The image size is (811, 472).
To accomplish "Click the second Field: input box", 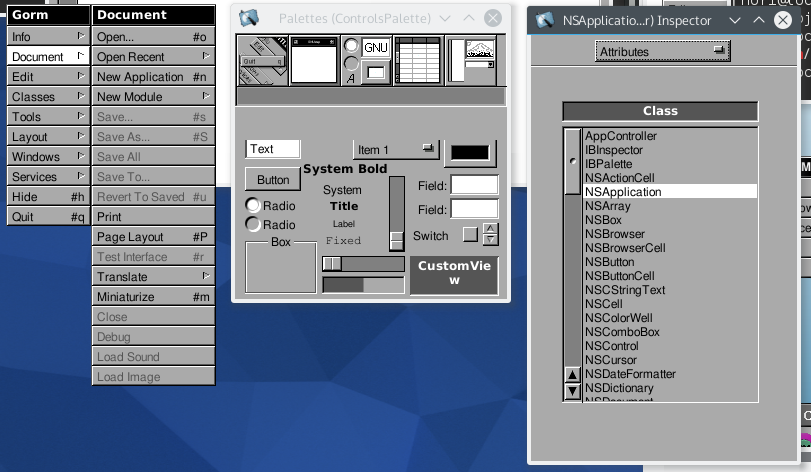I will (474, 209).
